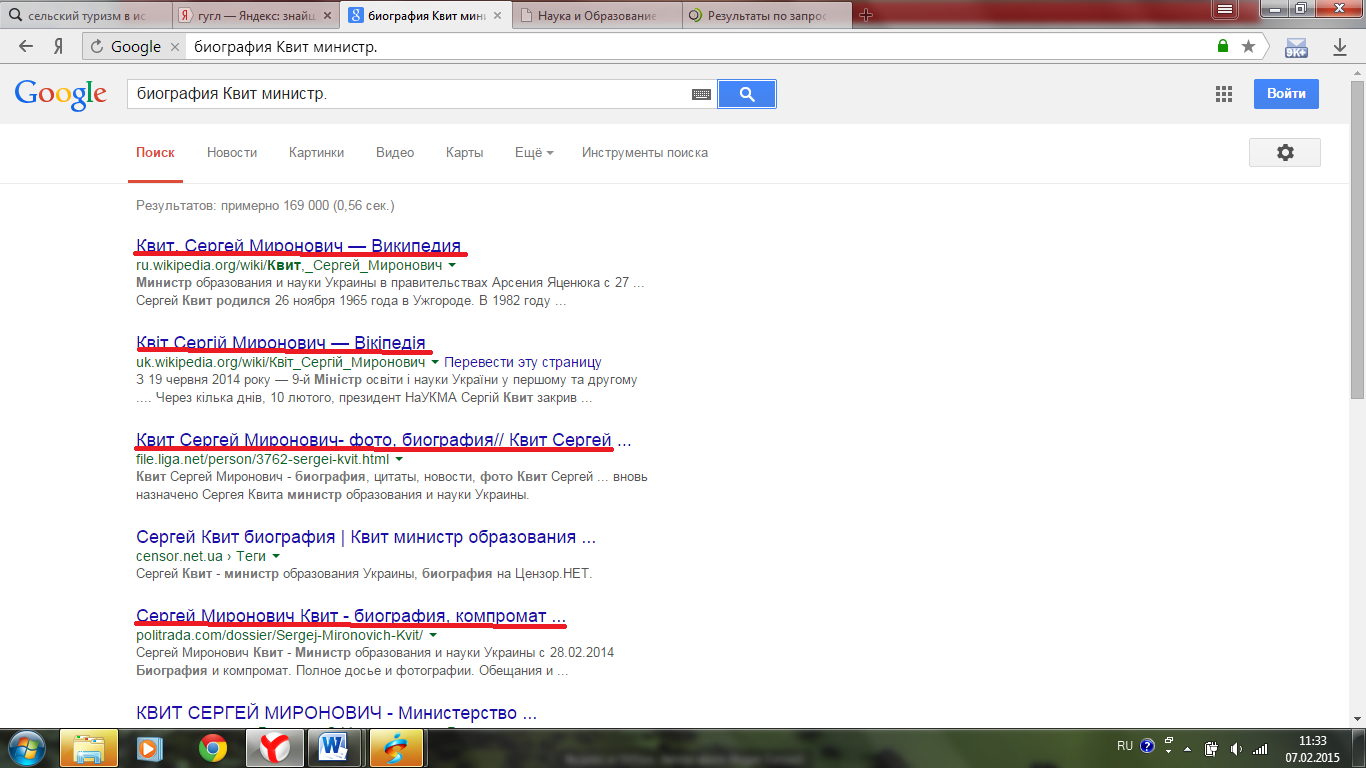This screenshot has height=768, width=1366.
Task: Switch to 'гугл — Яндекс' browser tab
Action: pyautogui.click(x=254, y=16)
